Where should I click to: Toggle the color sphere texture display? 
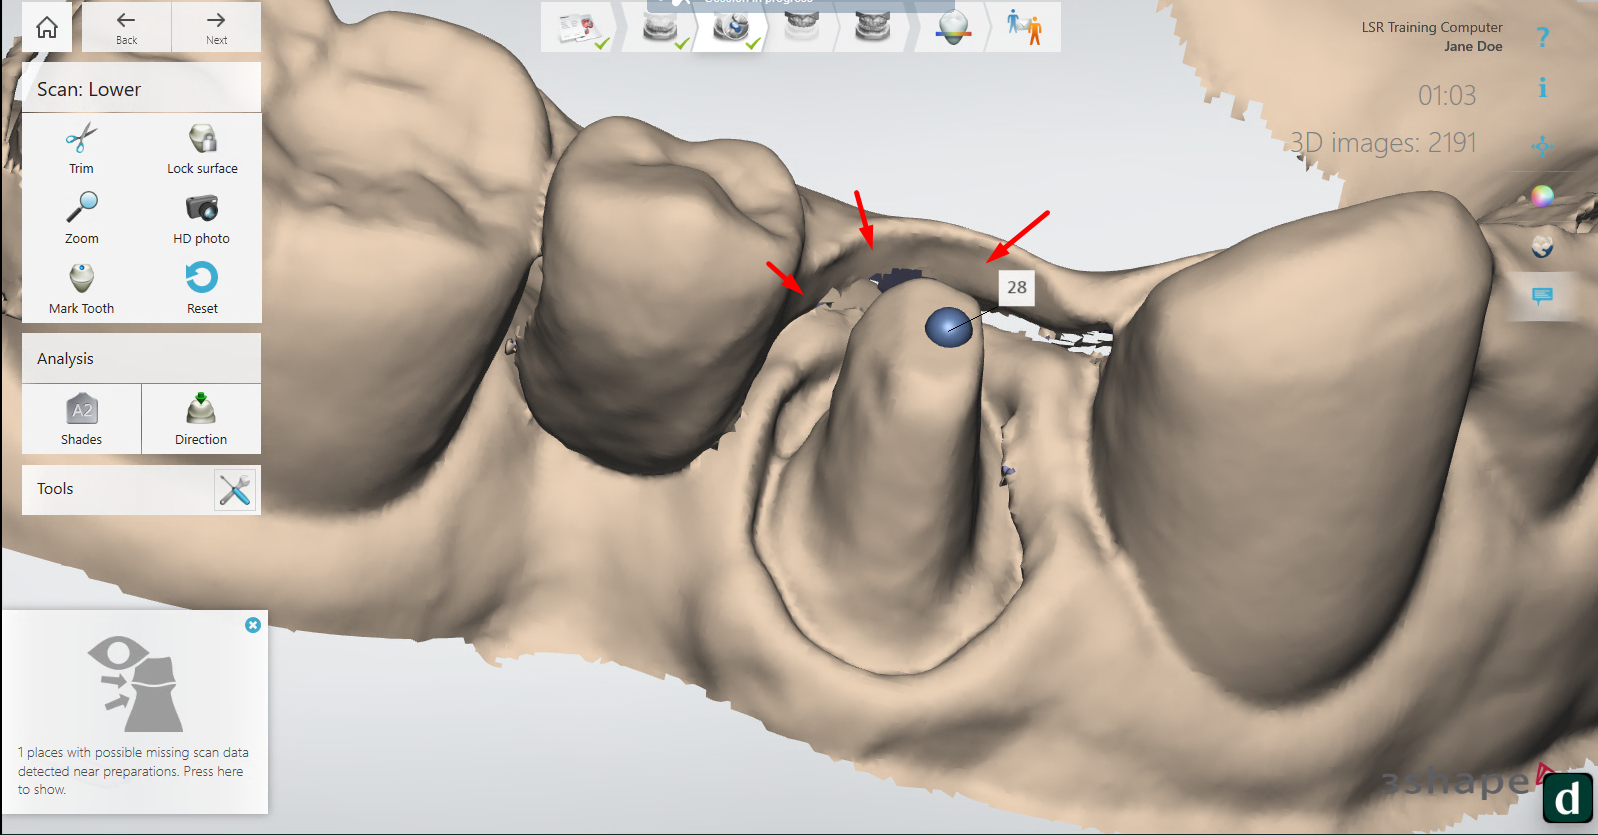(1542, 196)
